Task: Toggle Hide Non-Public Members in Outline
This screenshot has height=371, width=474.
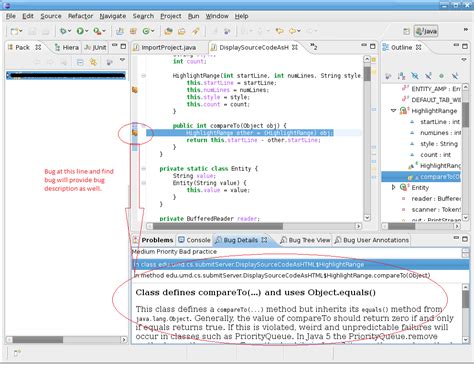Action: [441, 76]
